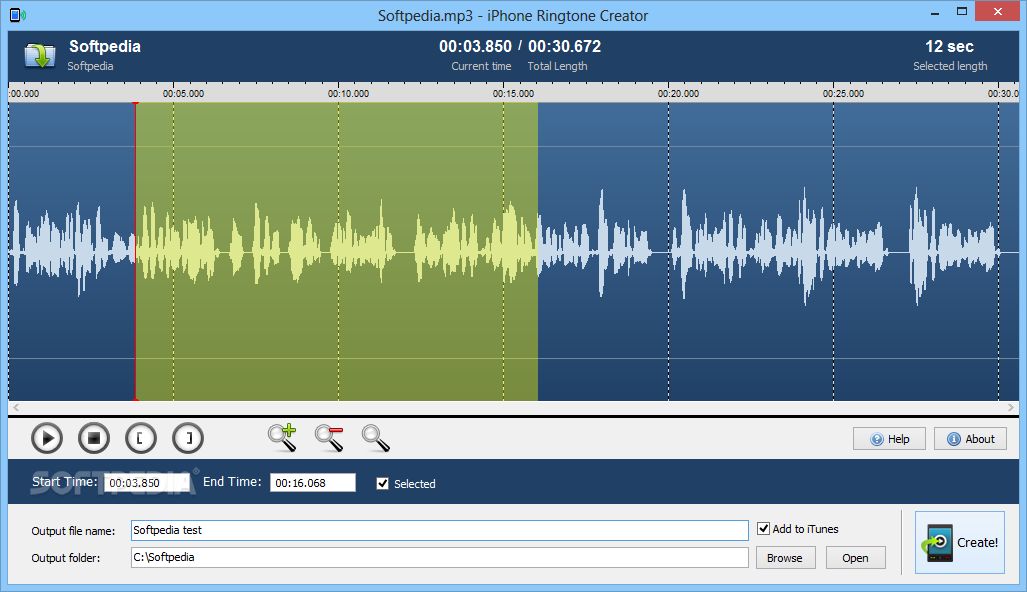1027x592 pixels.
Task: Zoom out with the minus magnifier
Action: pos(329,438)
